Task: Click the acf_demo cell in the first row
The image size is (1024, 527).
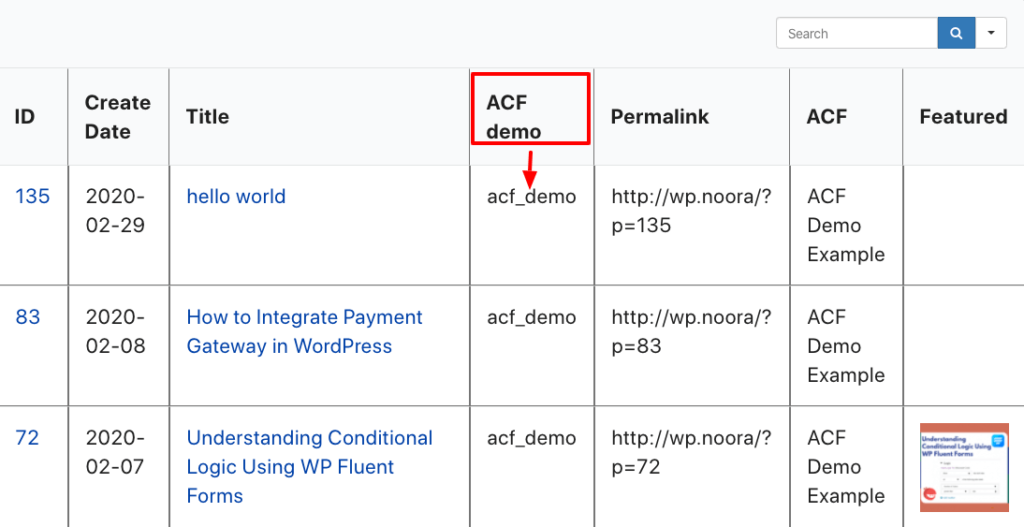Action: pyautogui.click(x=531, y=197)
